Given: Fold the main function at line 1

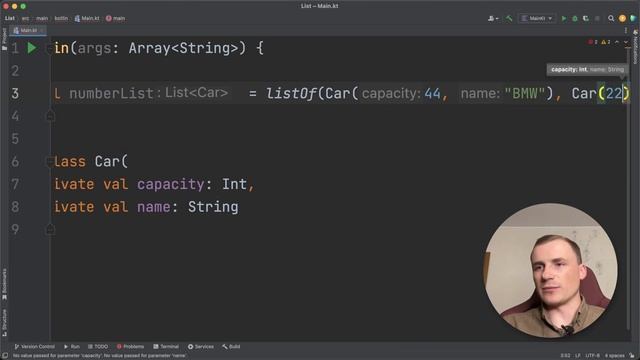Looking at the screenshot, I should pos(49,49).
